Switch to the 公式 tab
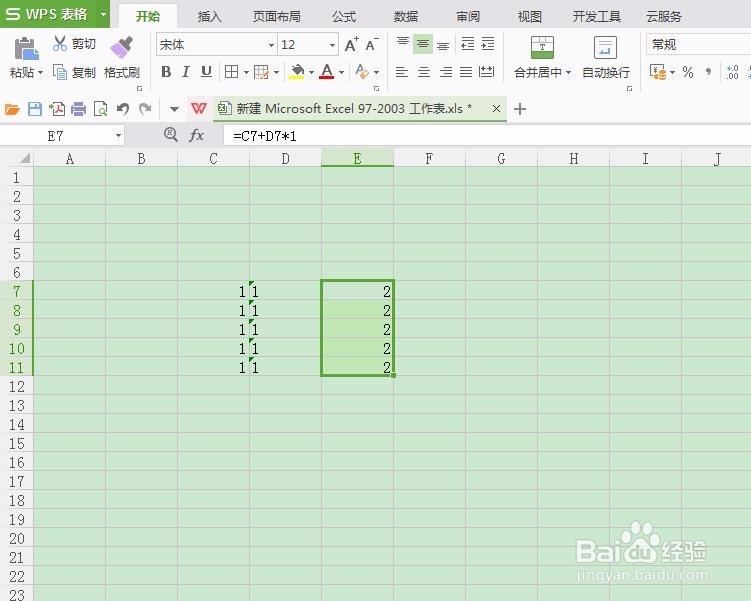Viewport: 751px width, 601px height. (x=344, y=17)
